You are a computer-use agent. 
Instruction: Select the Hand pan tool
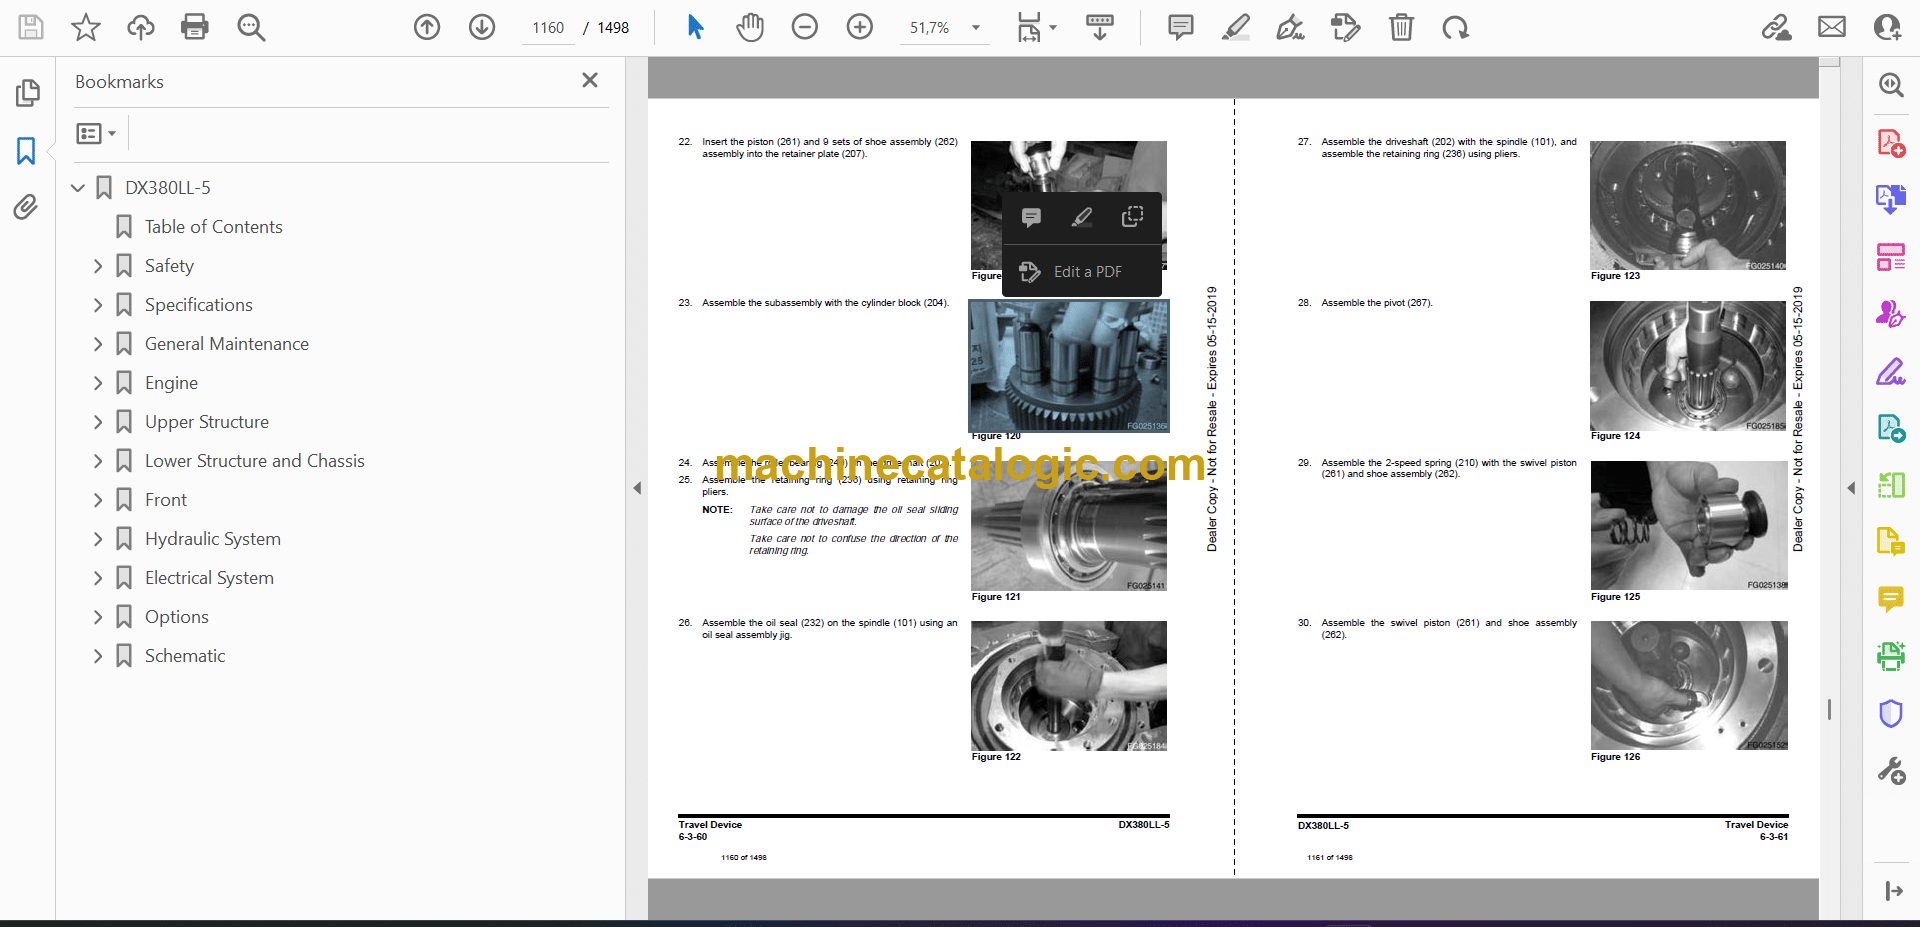749,27
